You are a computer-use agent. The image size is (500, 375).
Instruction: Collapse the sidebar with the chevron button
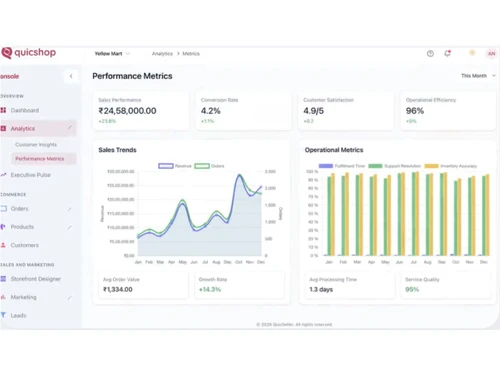coord(71,76)
